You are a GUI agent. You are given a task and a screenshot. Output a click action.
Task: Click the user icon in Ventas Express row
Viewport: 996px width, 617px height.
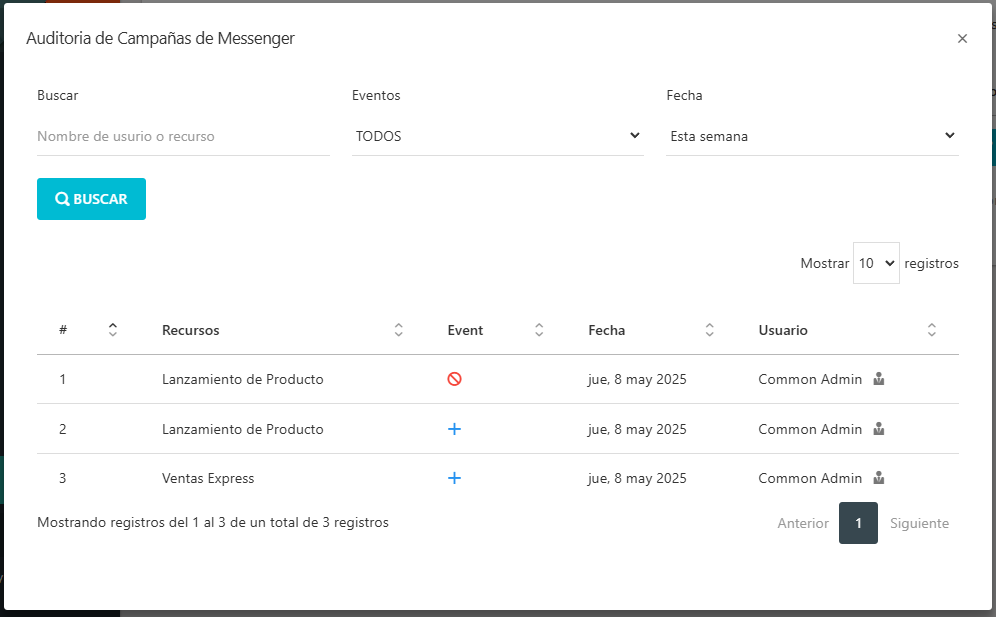pos(879,479)
